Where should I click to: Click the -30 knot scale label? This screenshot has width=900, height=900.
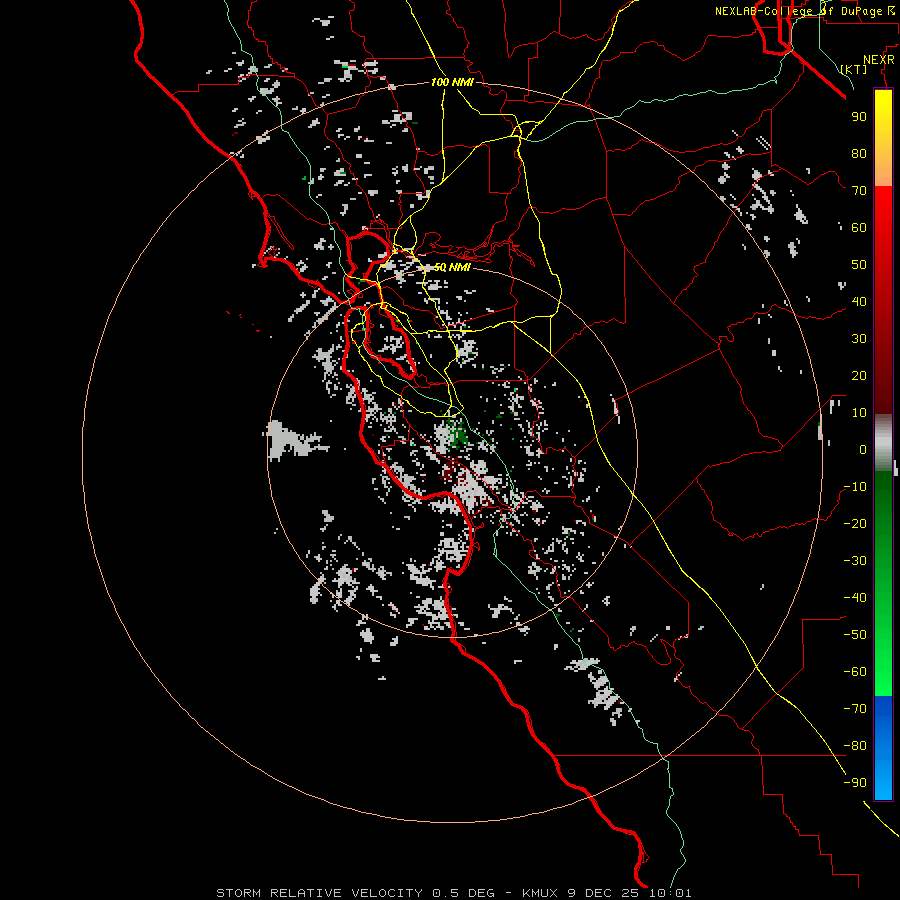pyautogui.click(x=855, y=561)
